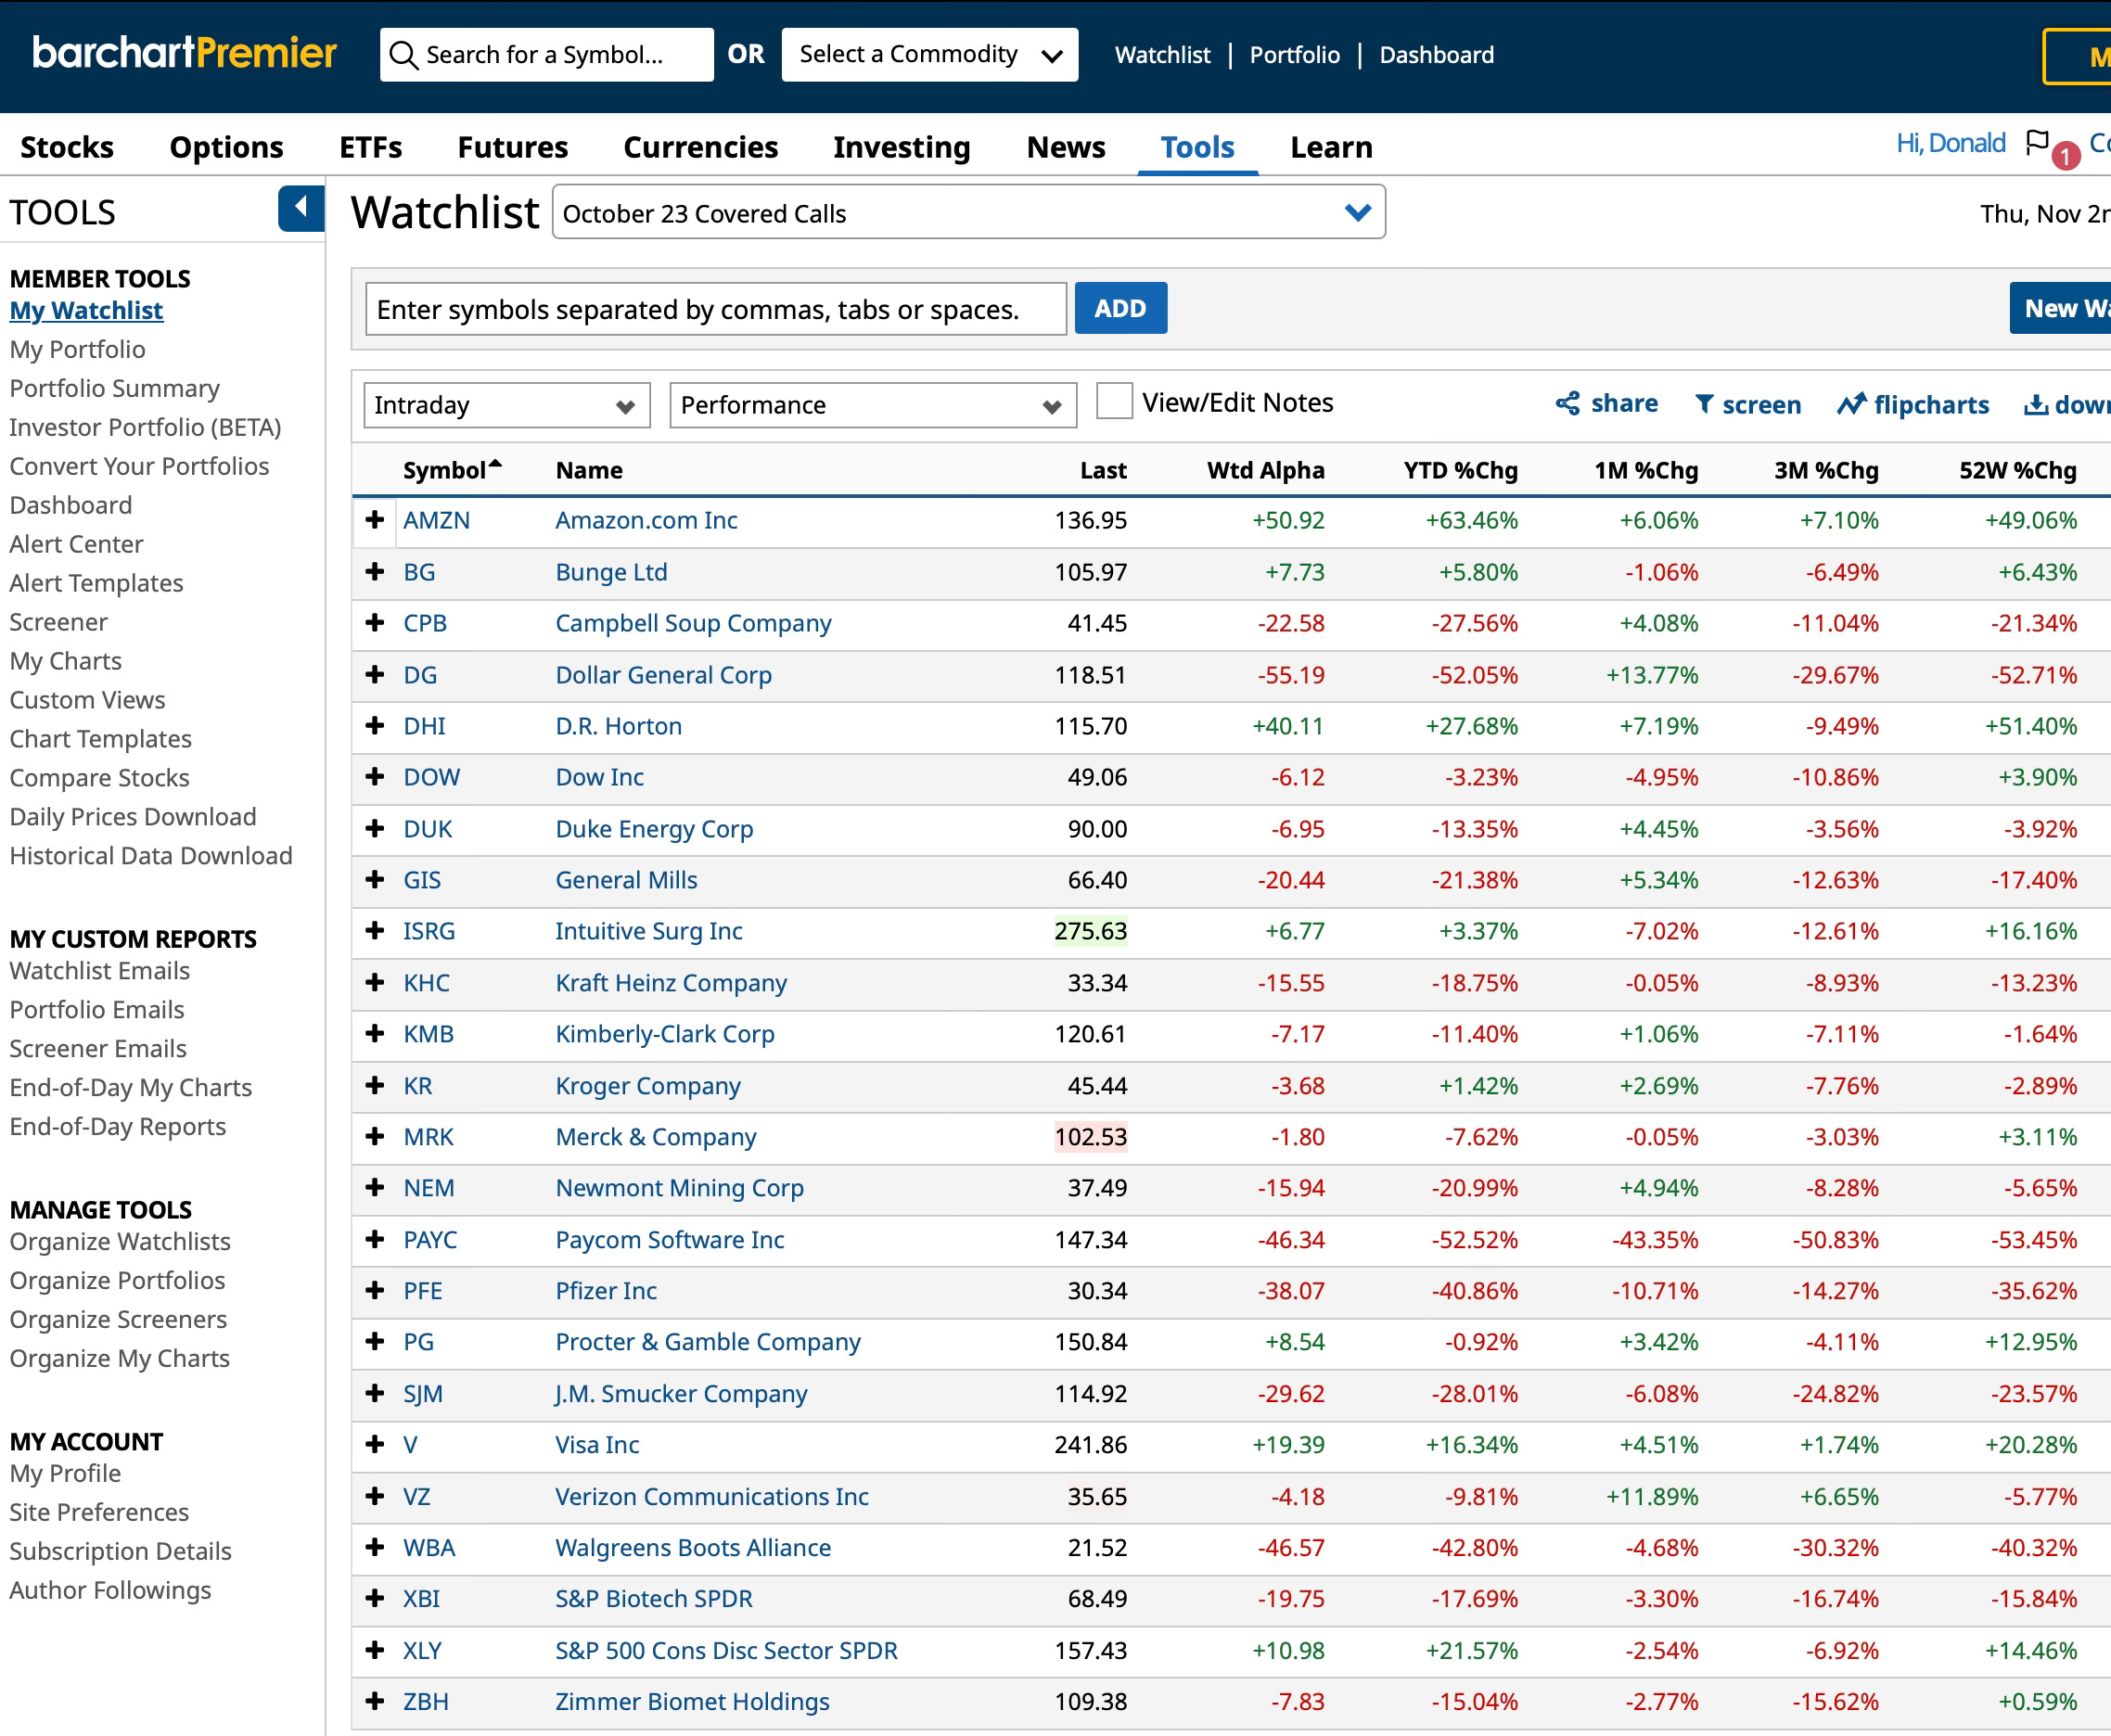This screenshot has width=2111, height=1736.
Task: Expand the CPB row plus icon
Action: [x=375, y=623]
